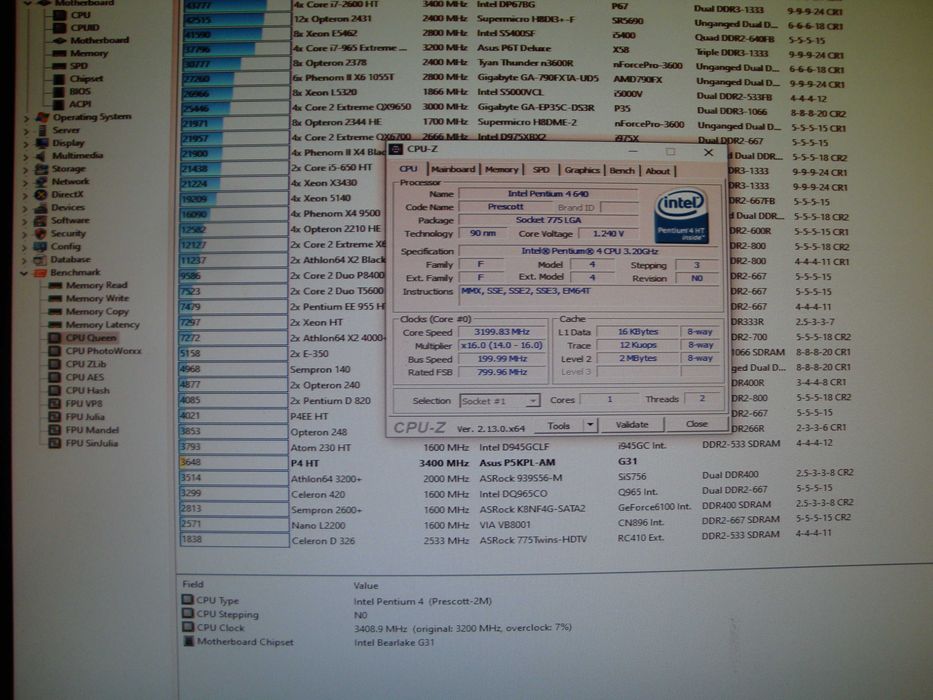This screenshot has width=933, height=700.
Task: Click the CPUID tree icon
Action: [x=59, y=27]
